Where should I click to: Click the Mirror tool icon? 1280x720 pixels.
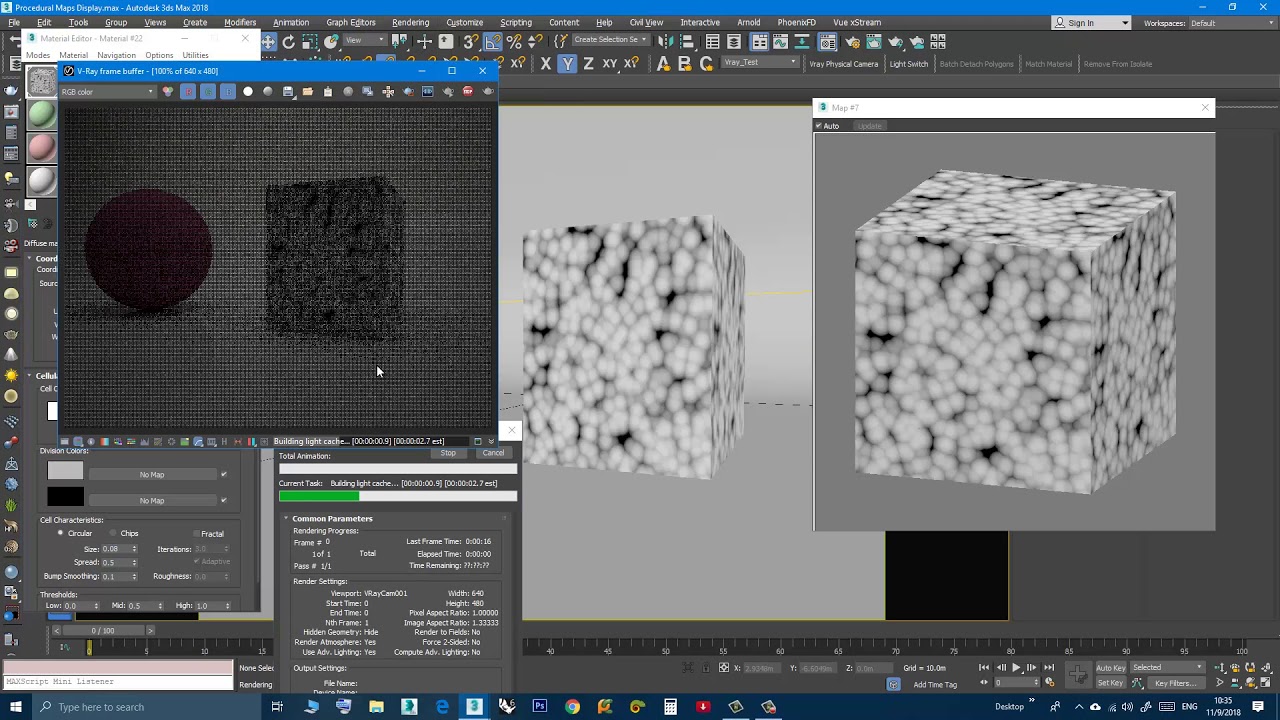pos(665,42)
